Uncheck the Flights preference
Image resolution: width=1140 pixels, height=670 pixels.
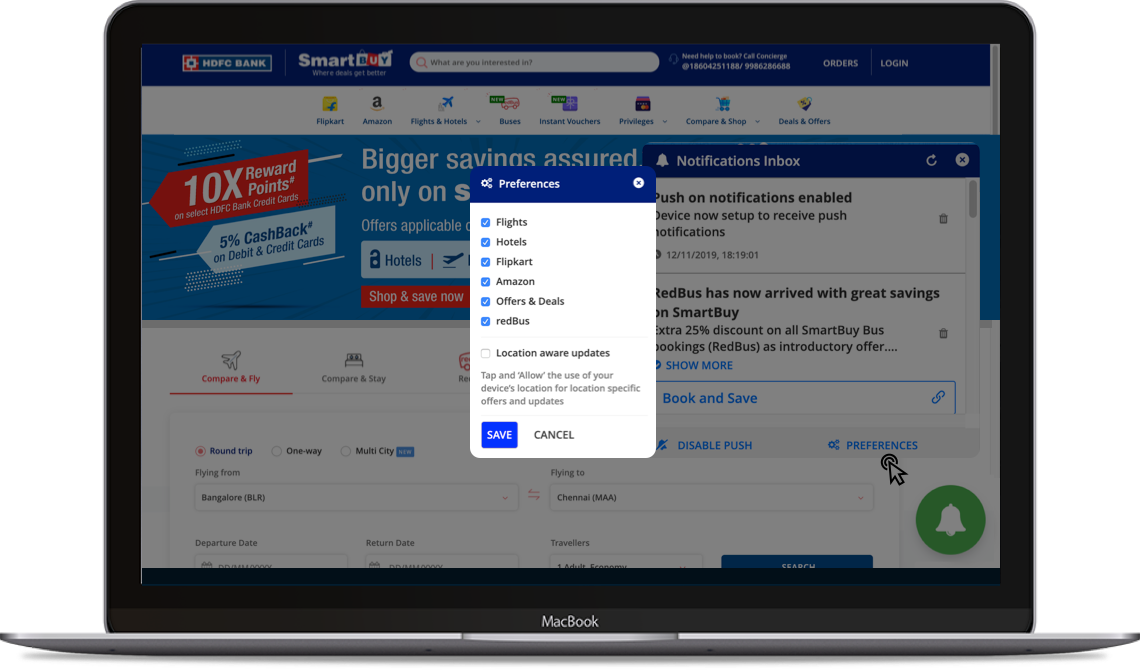pyautogui.click(x=486, y=222)
